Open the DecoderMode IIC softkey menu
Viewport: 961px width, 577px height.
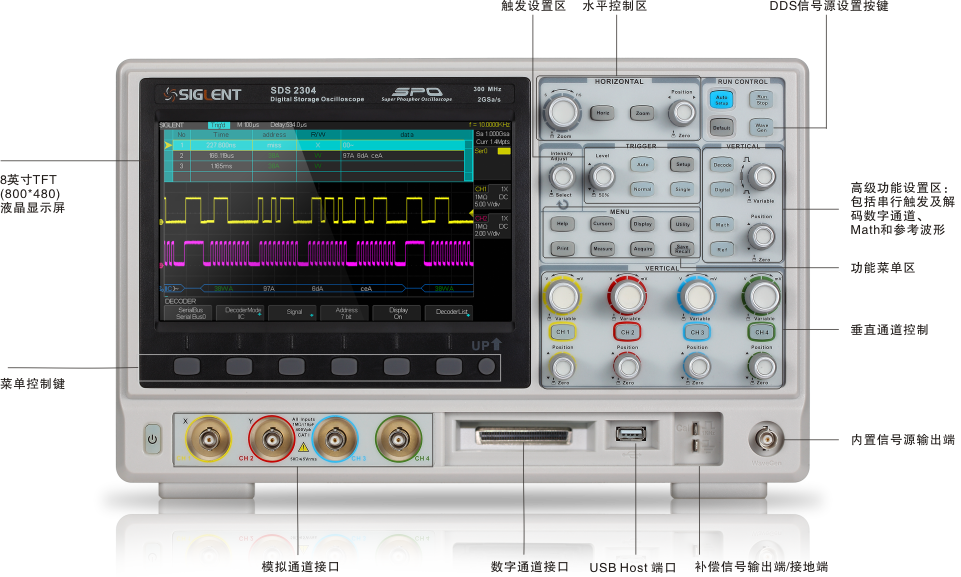[240, 312]
